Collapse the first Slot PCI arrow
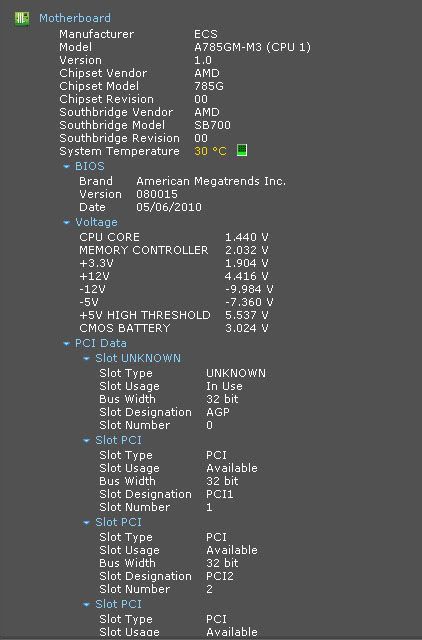Viewport: 422px width, 640px height. tap(87, 440)
